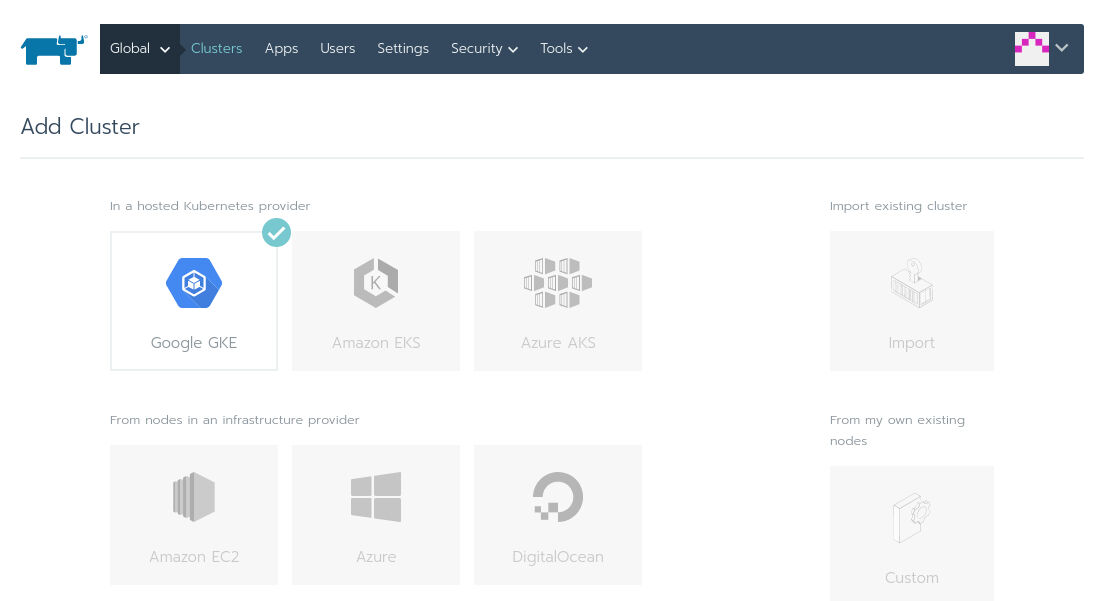Click the Azure AKS label
This screenshot has height=601, width=1104.
point(558,343)
